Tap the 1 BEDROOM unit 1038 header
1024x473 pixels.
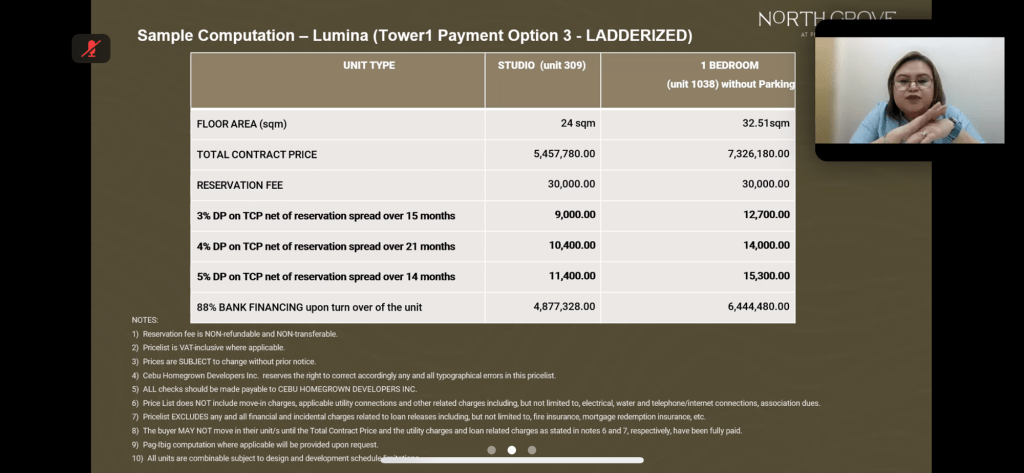728,75
